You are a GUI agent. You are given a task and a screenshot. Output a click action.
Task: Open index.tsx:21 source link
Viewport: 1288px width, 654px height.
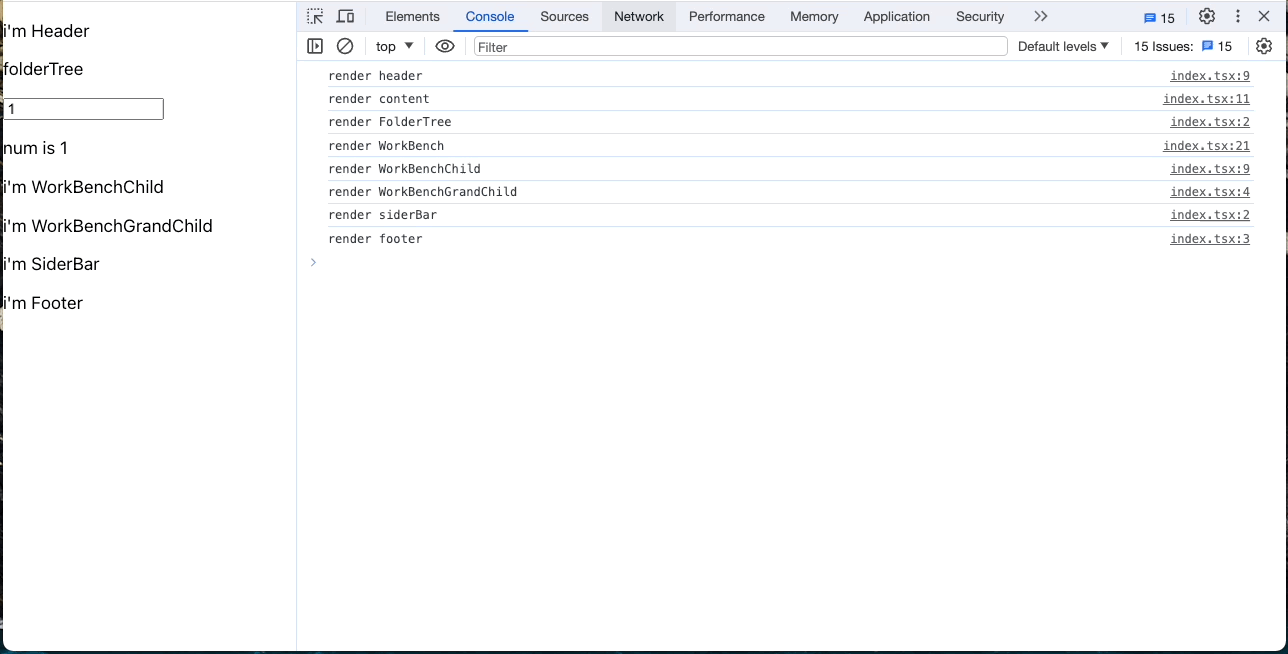[1206, 146]
